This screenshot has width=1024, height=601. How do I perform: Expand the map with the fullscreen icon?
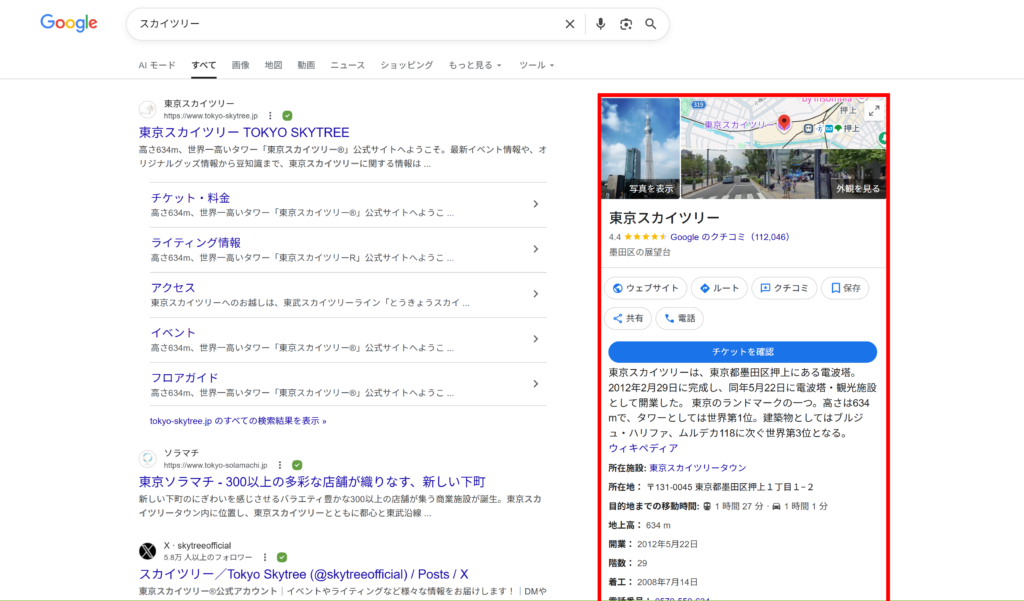[x=873, y=111]
